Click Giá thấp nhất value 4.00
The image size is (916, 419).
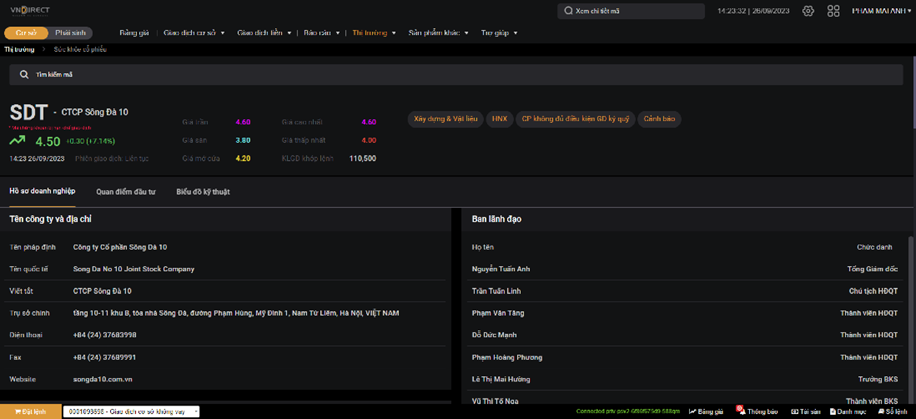369,140
